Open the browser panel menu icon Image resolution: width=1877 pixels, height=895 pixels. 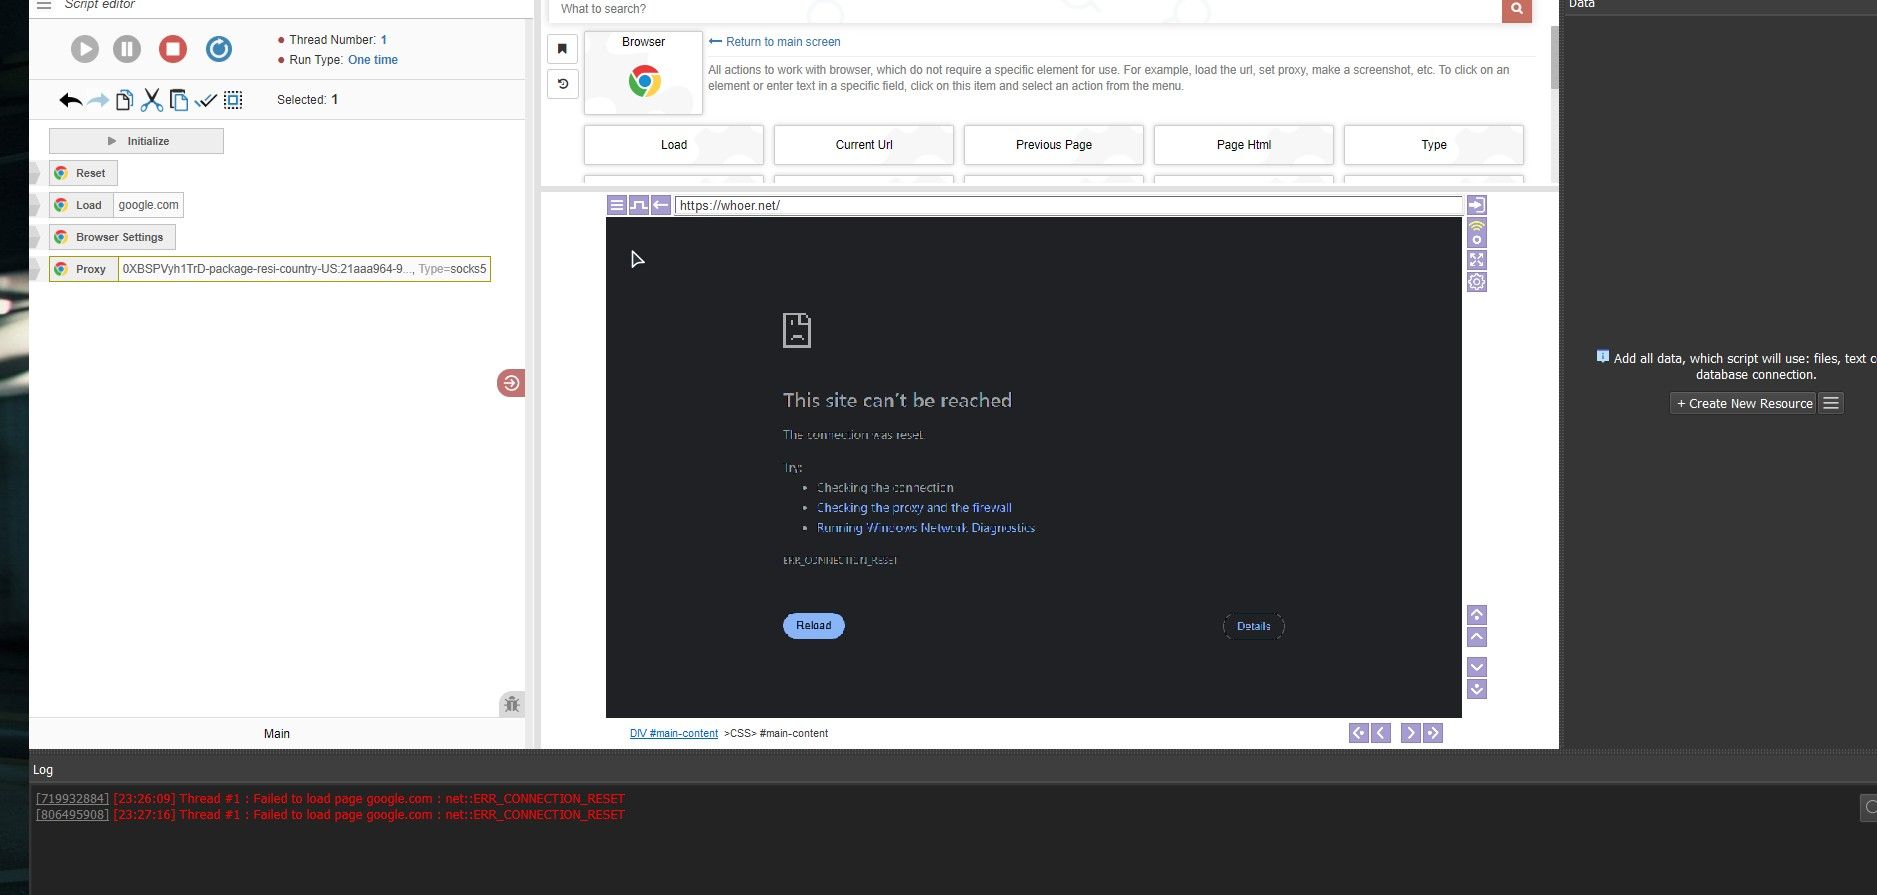coord(617,205)
